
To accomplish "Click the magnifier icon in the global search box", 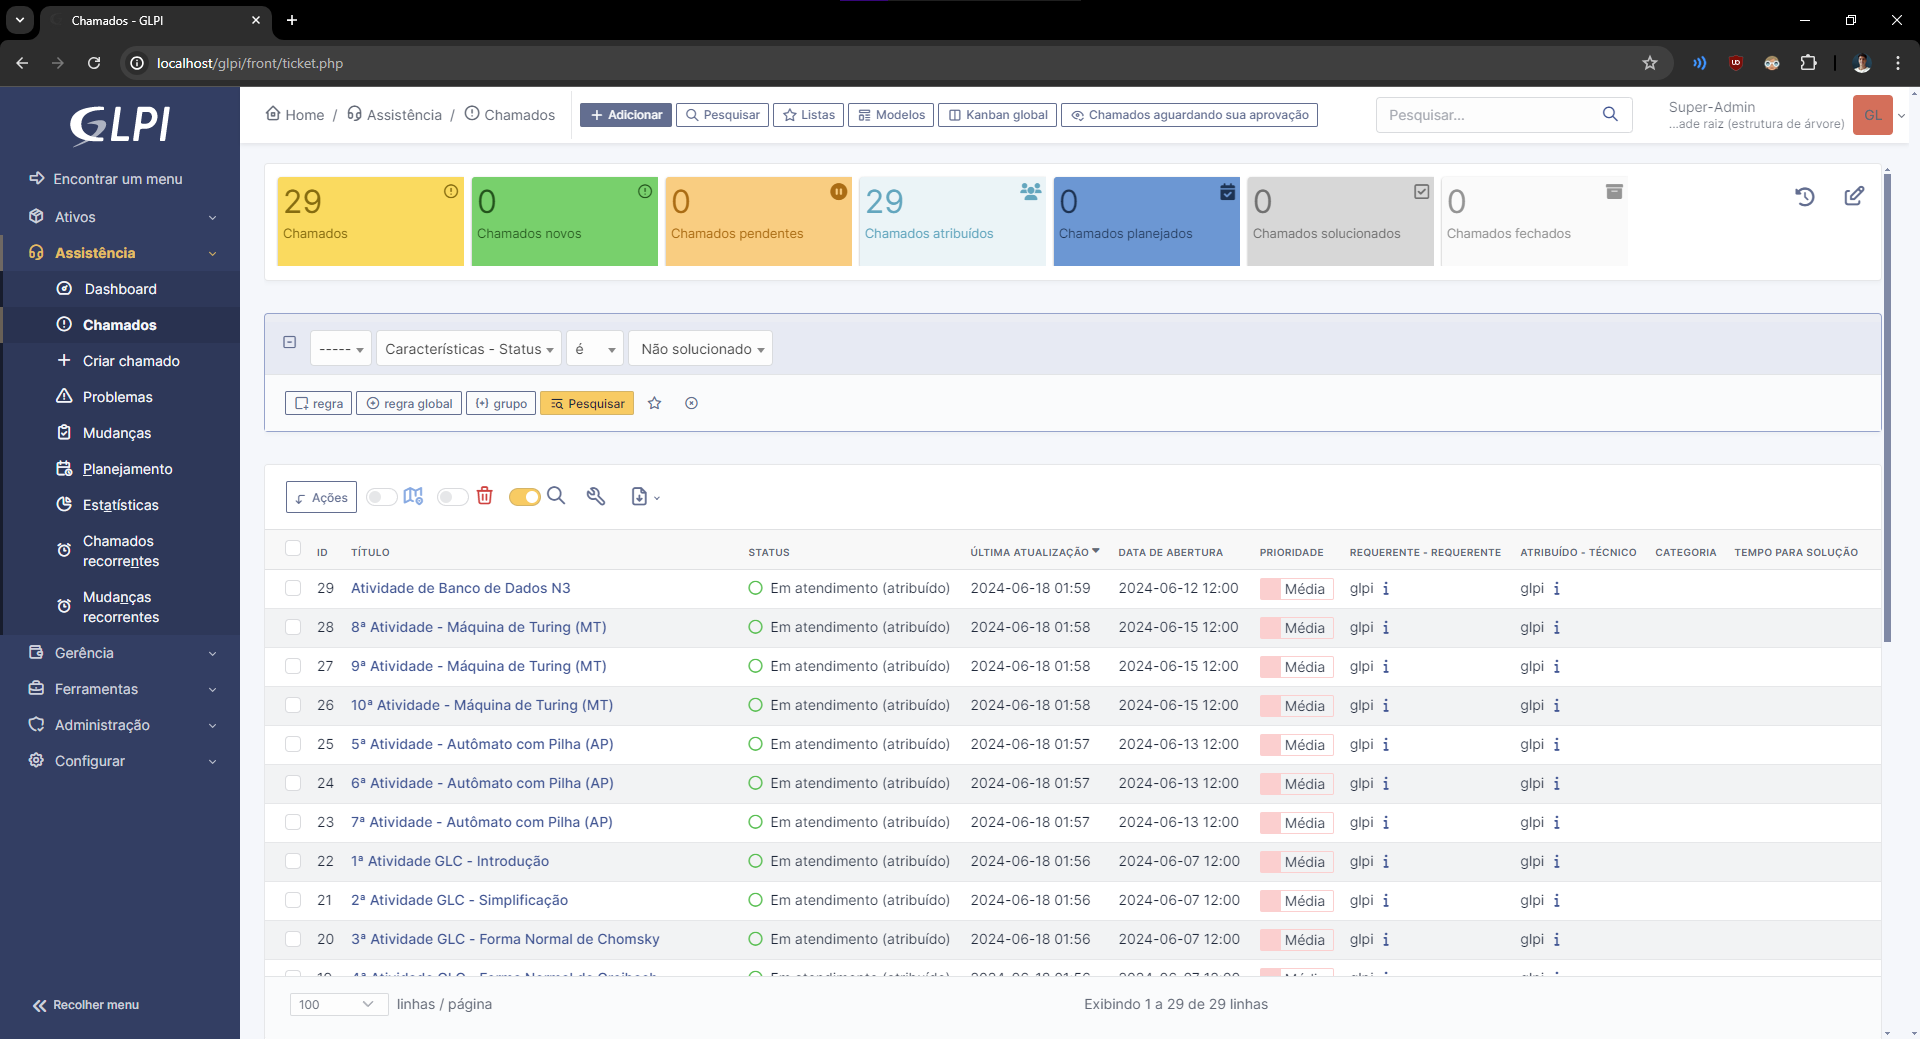I will pos(1610,114).
